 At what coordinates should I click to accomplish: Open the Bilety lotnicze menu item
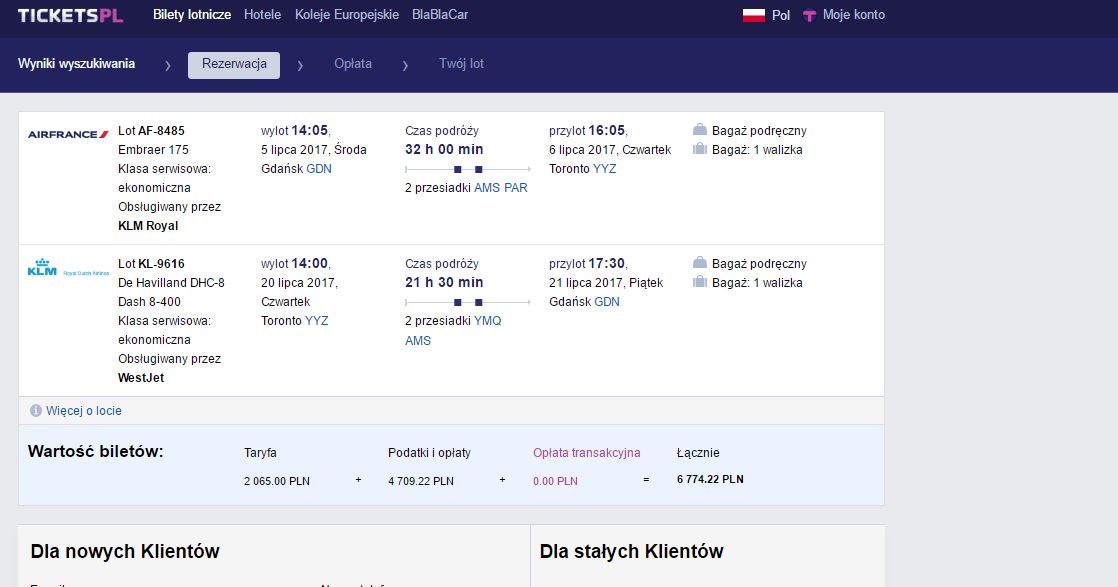coord(192,14)
